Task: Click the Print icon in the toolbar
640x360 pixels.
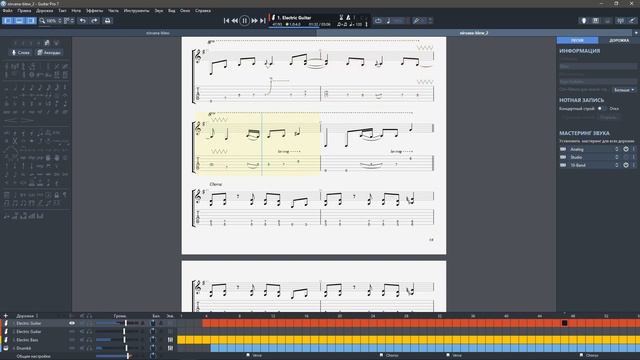Action: point(107,20)
